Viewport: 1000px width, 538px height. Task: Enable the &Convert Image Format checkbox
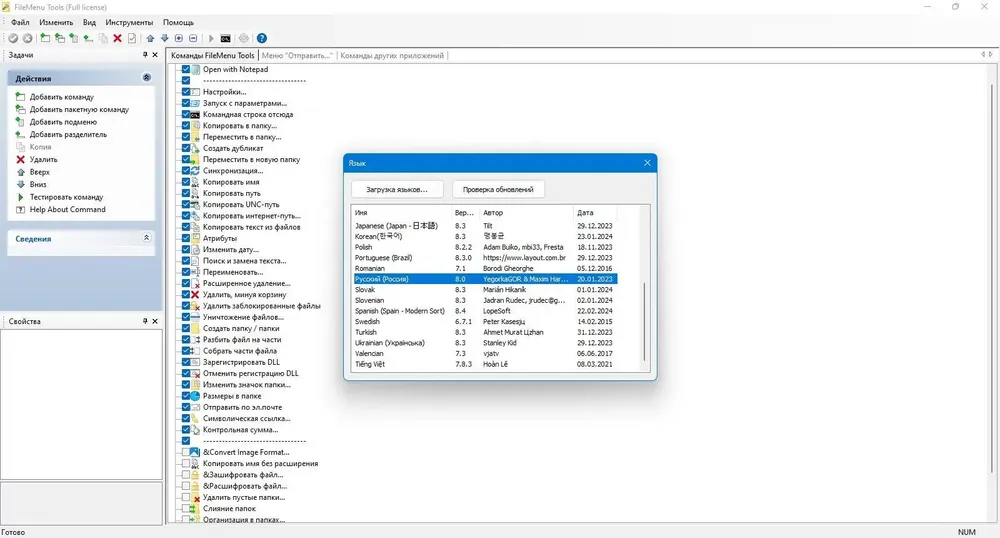(186, 452)
